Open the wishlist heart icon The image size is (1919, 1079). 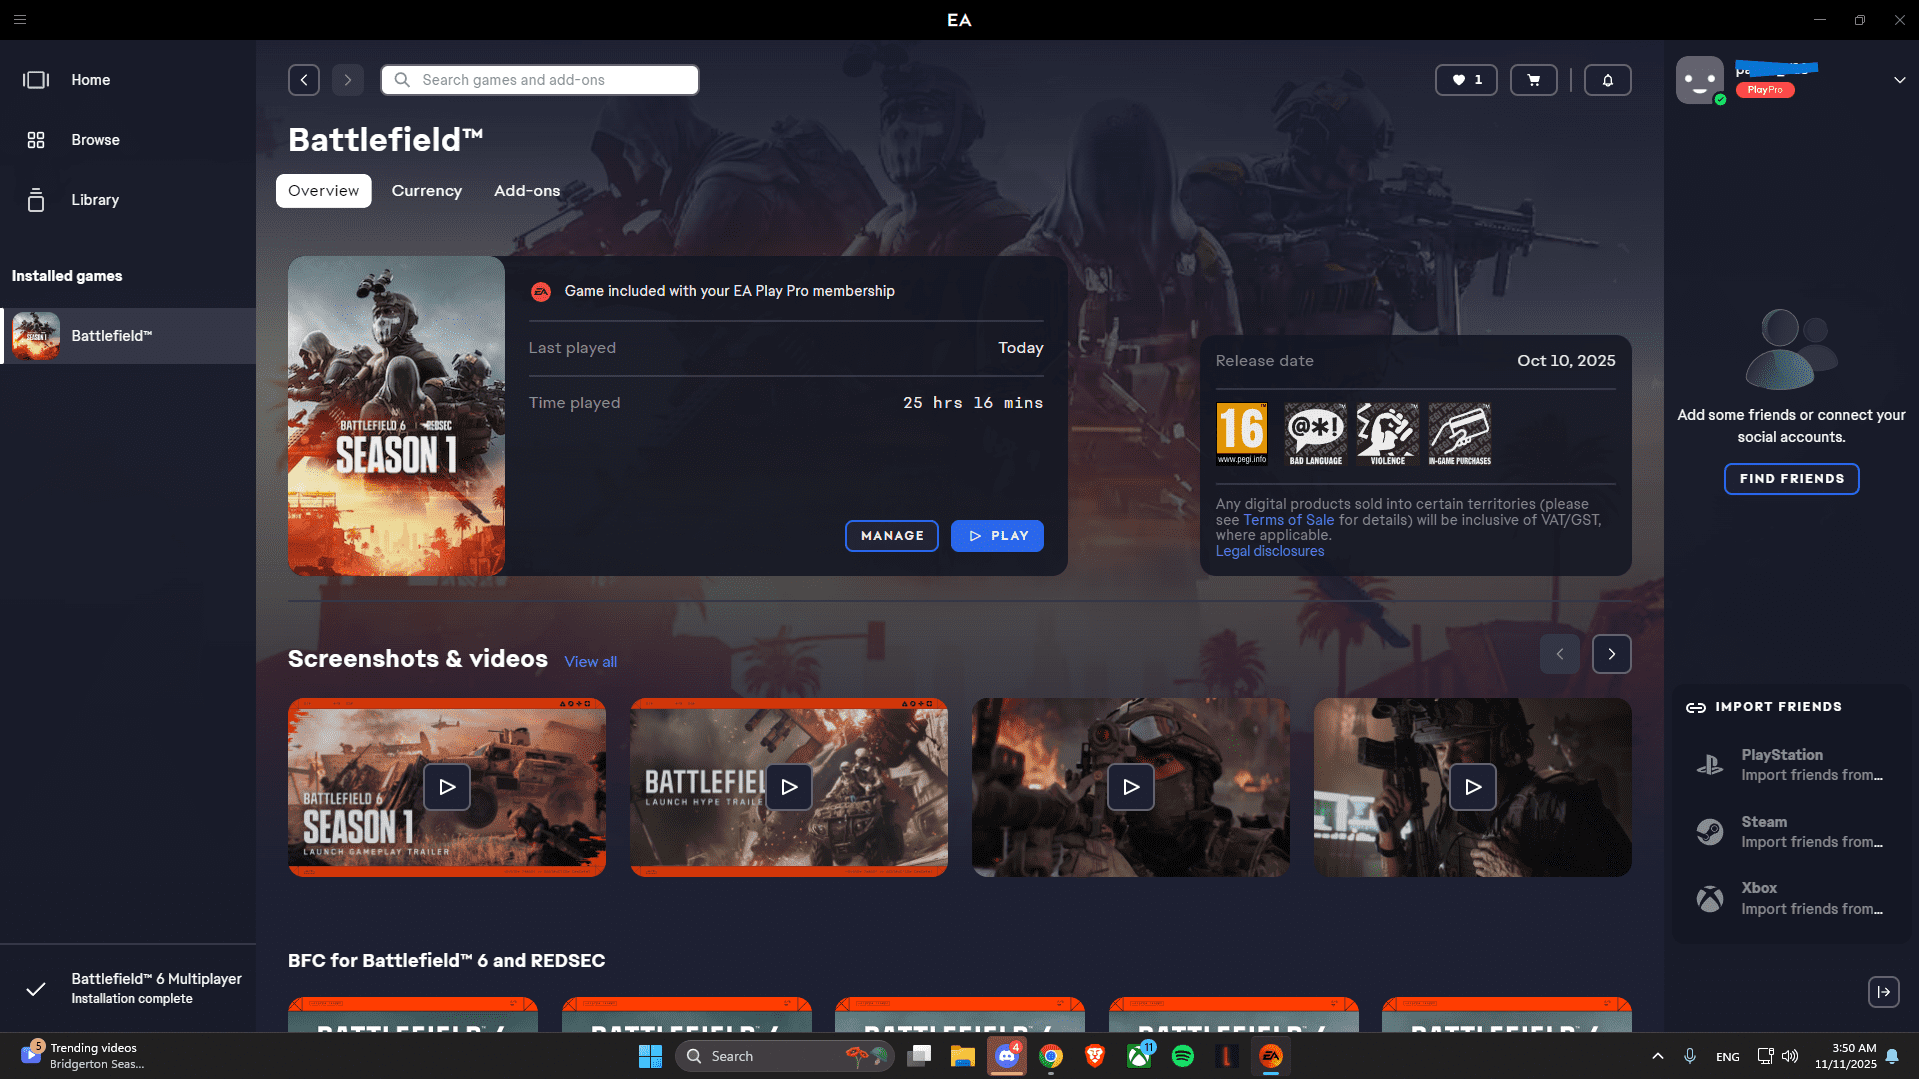(1465, 80)
